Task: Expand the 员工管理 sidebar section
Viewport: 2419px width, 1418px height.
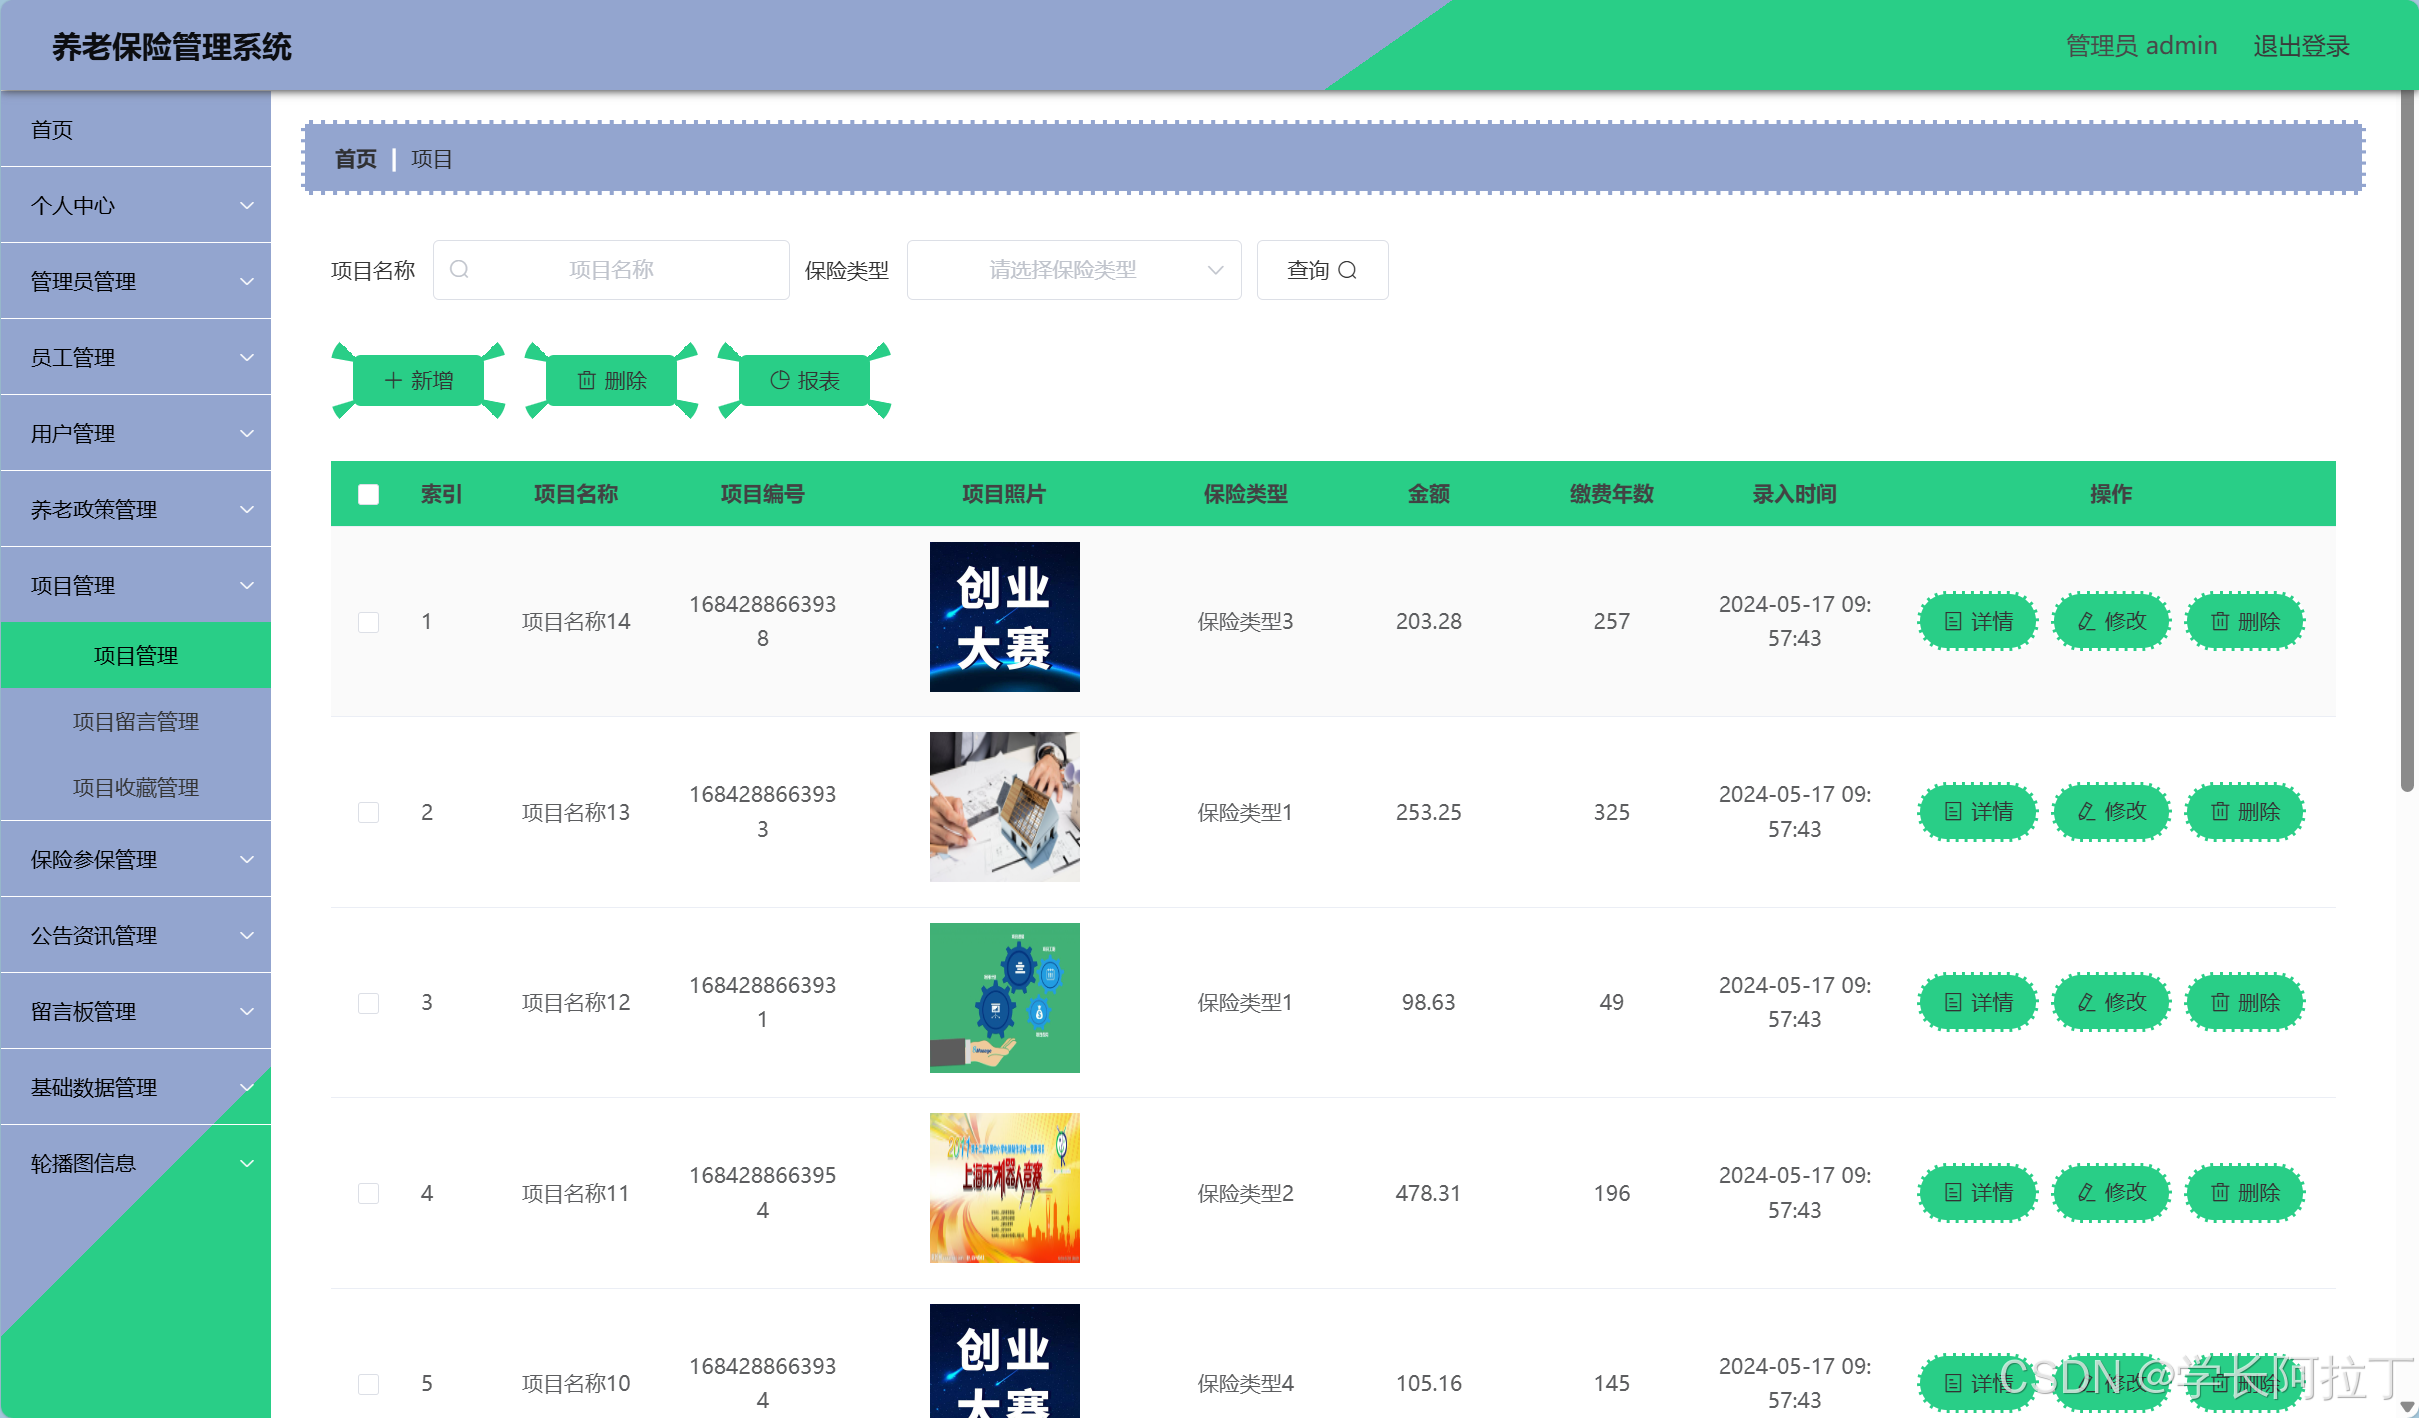Action: (x=136, y=357)
